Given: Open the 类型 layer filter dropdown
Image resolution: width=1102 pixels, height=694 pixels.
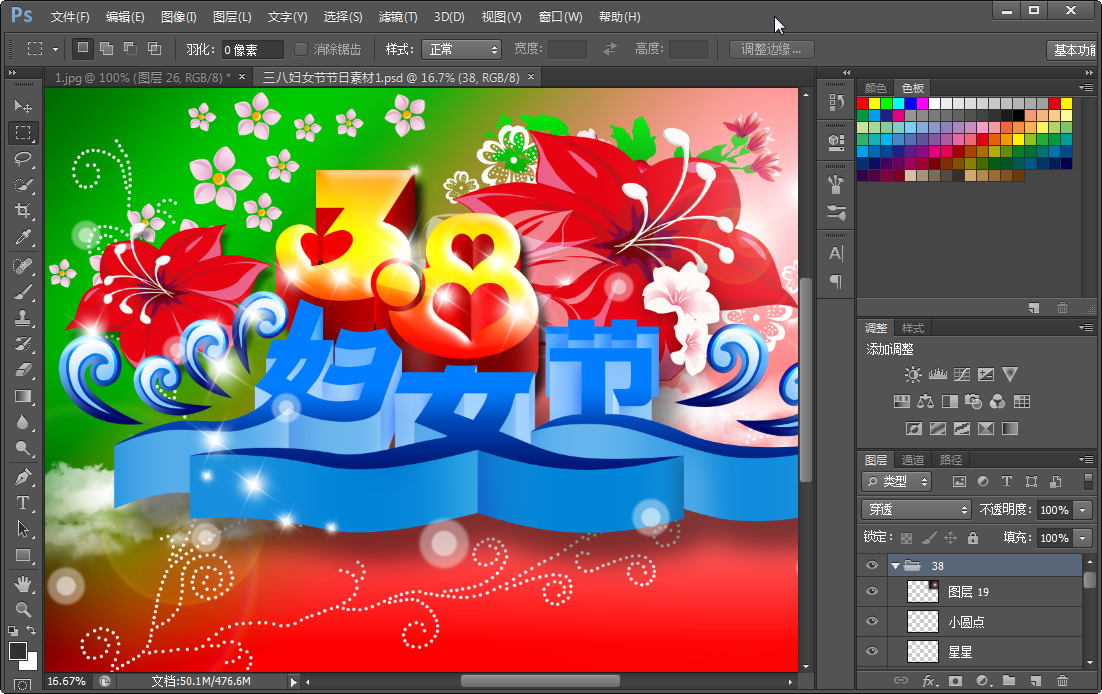Looking at the screenshot, I should (x=896, y=482).
